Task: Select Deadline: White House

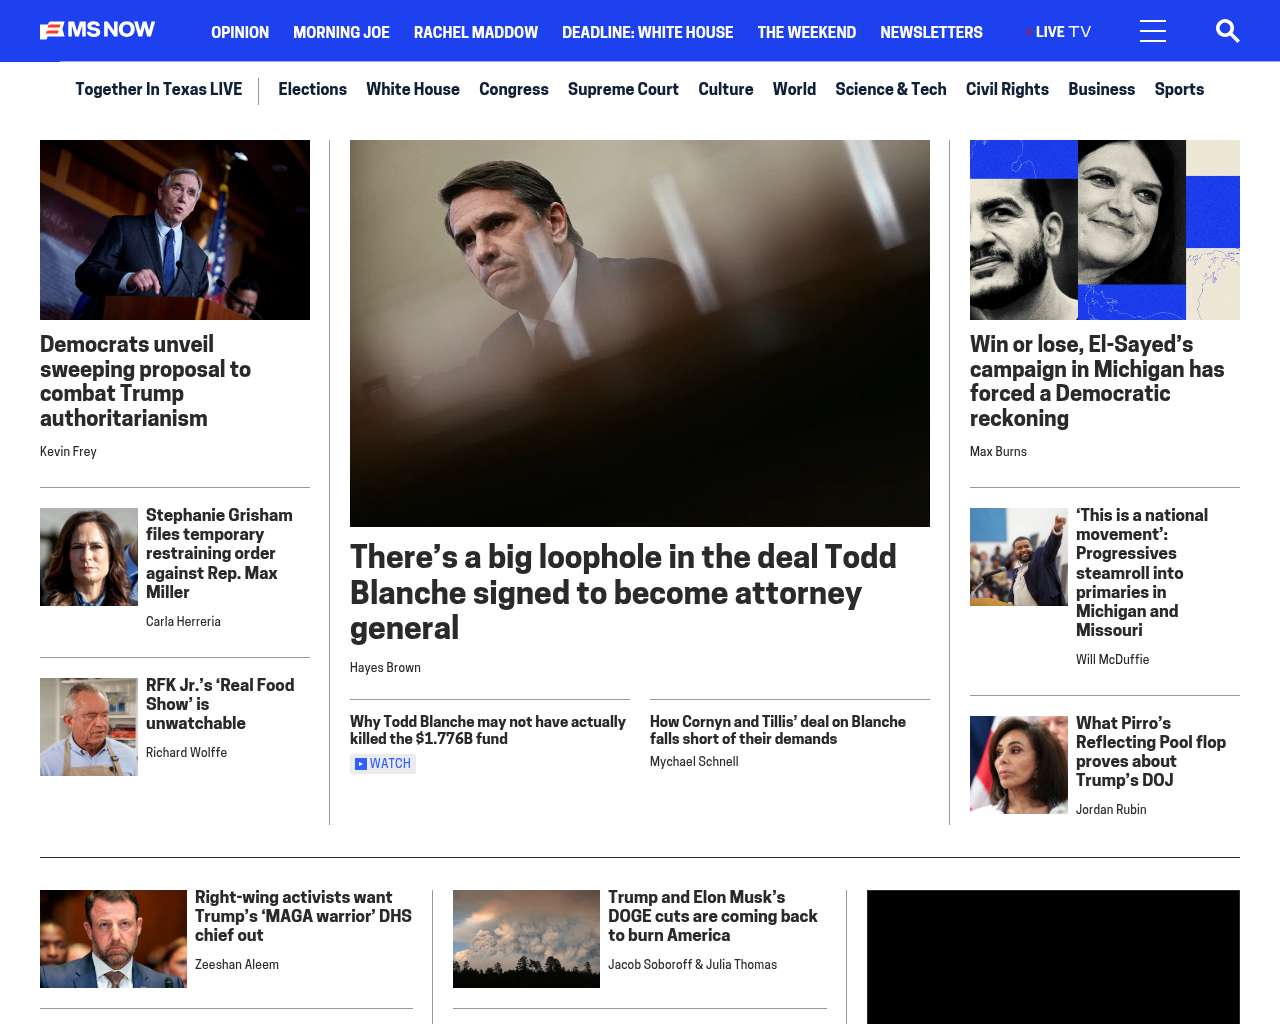Action: [x=647, y=32]
